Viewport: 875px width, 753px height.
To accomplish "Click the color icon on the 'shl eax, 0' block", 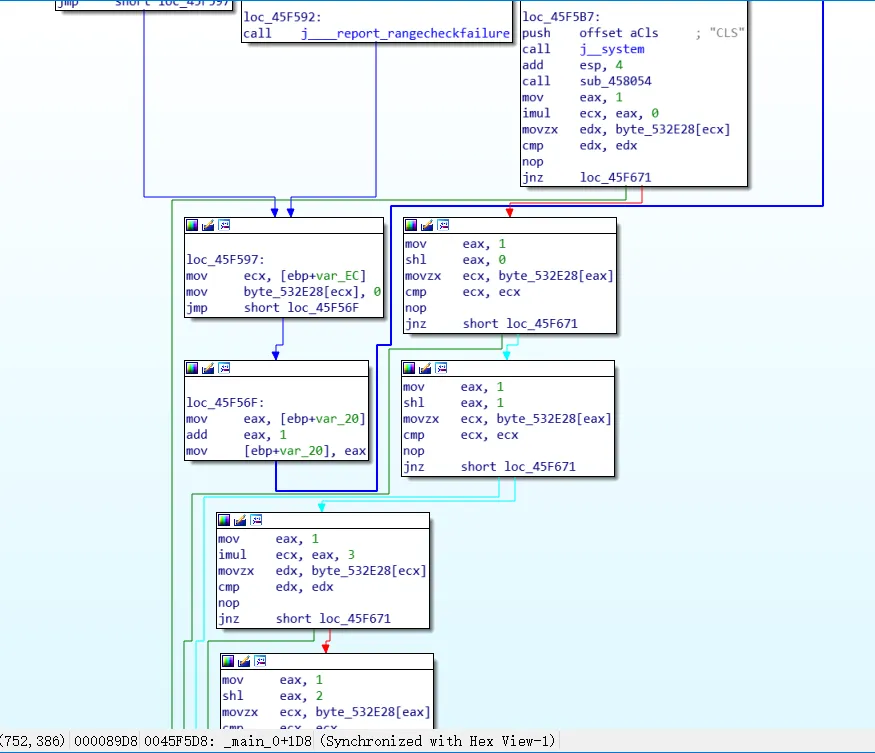I will point(411,225).
